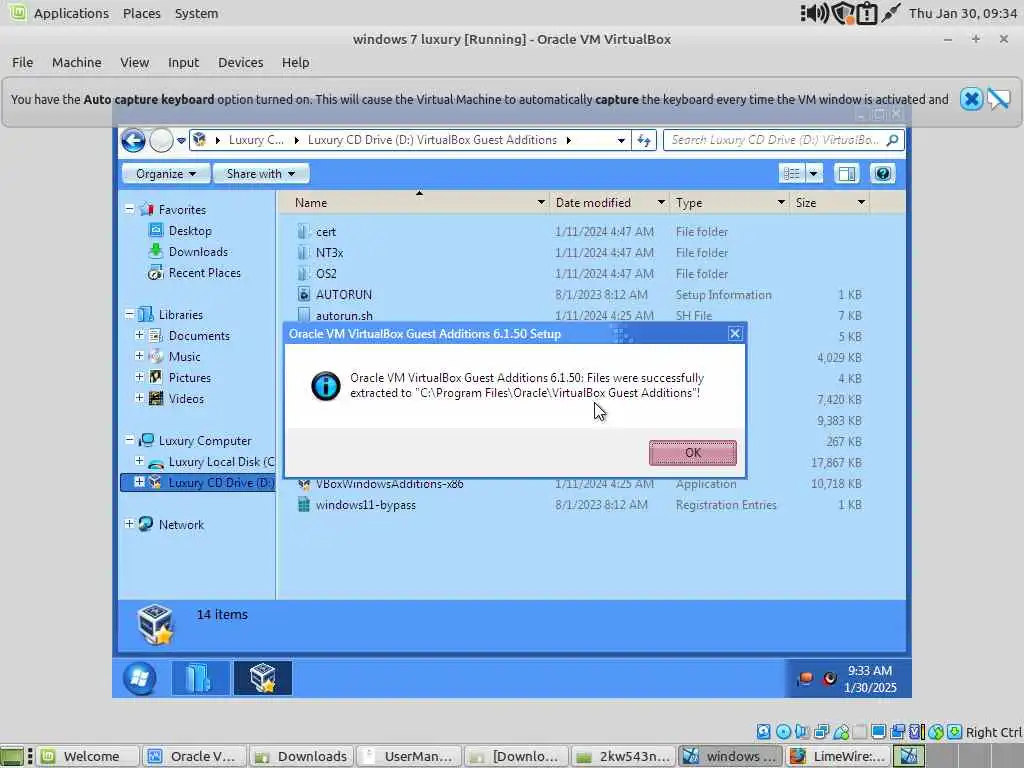Select the AUTORUN setup information file

344,295
